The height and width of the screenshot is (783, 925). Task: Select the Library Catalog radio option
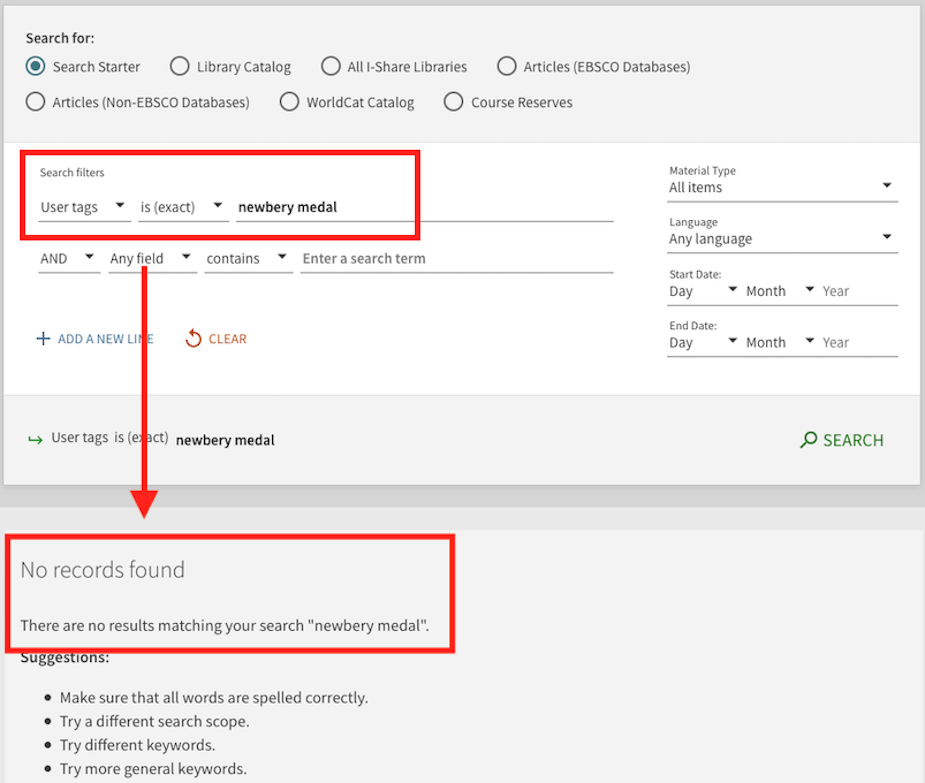point(180,67)
